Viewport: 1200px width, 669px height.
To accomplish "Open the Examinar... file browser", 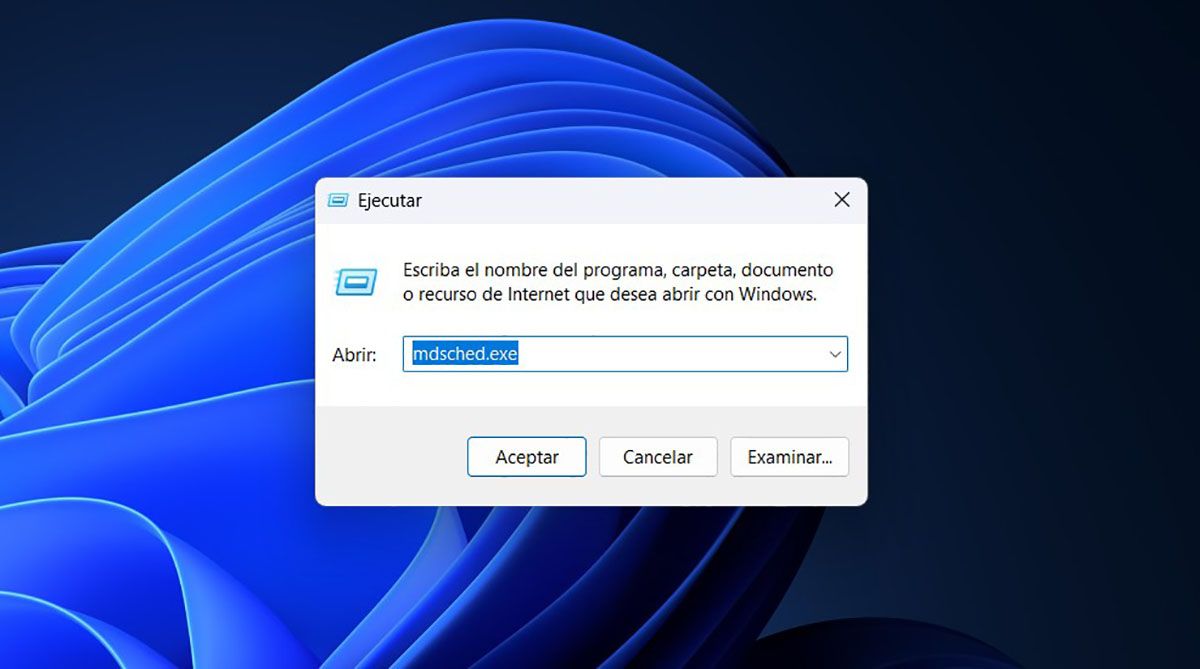I will point(789,457).
